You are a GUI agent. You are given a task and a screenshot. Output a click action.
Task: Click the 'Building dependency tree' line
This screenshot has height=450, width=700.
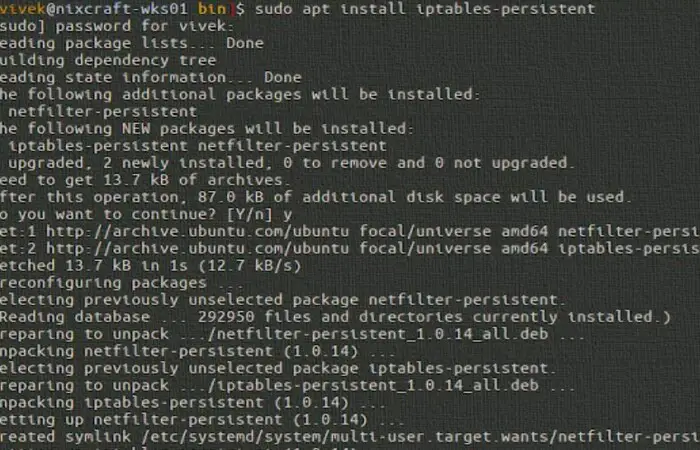click(108, 60)
